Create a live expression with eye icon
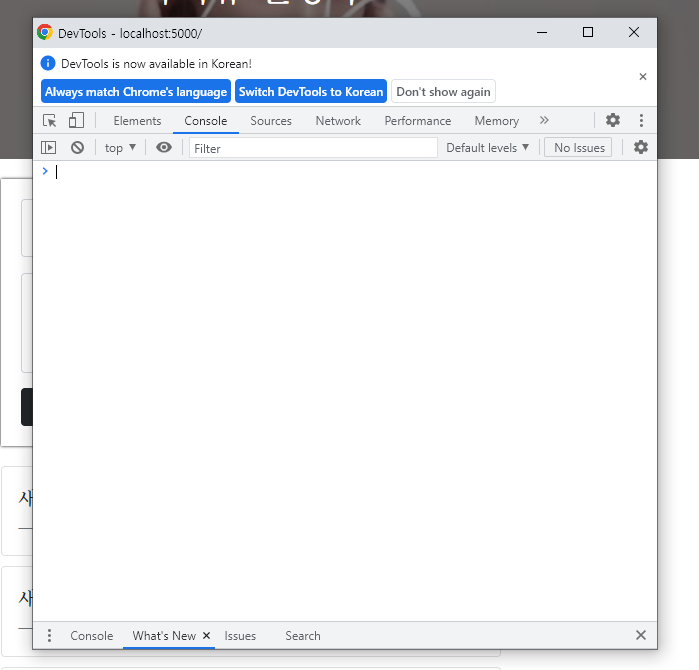 pos(164,148)
